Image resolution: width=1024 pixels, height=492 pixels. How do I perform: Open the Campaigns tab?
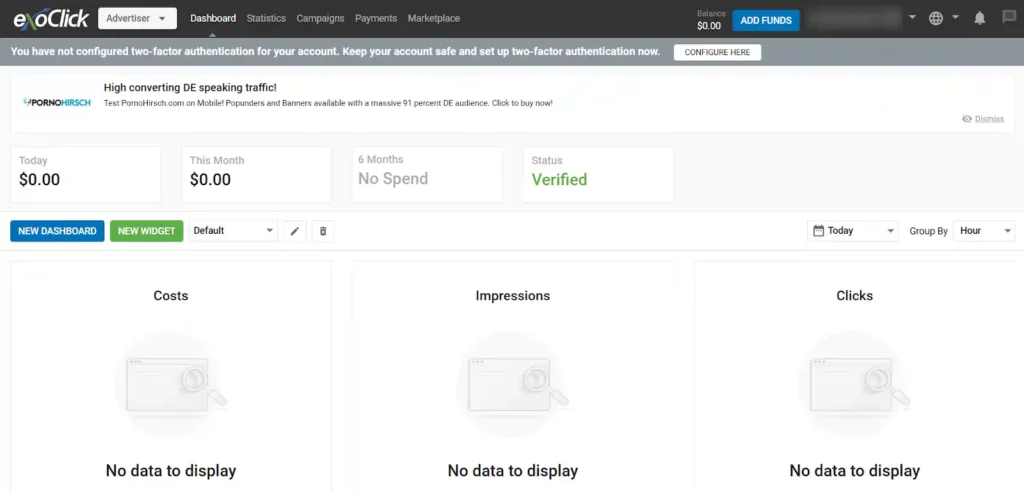(x=320, y=18)
